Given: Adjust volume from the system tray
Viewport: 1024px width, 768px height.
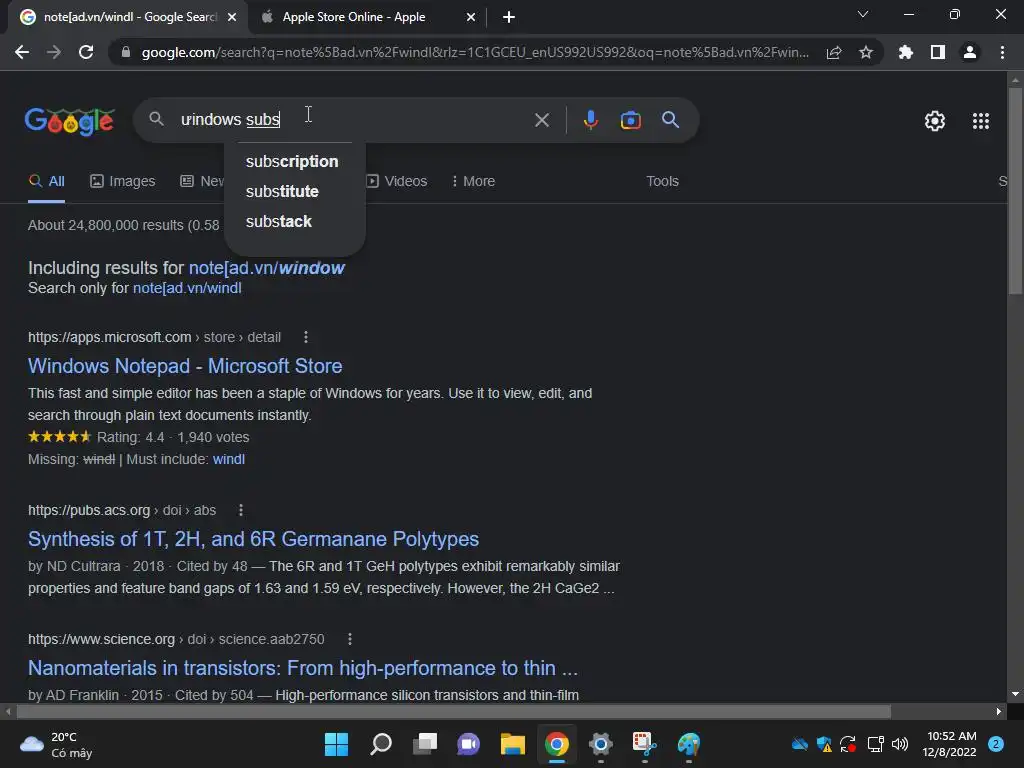Looking at the screenshot, I should coord(900,744).
